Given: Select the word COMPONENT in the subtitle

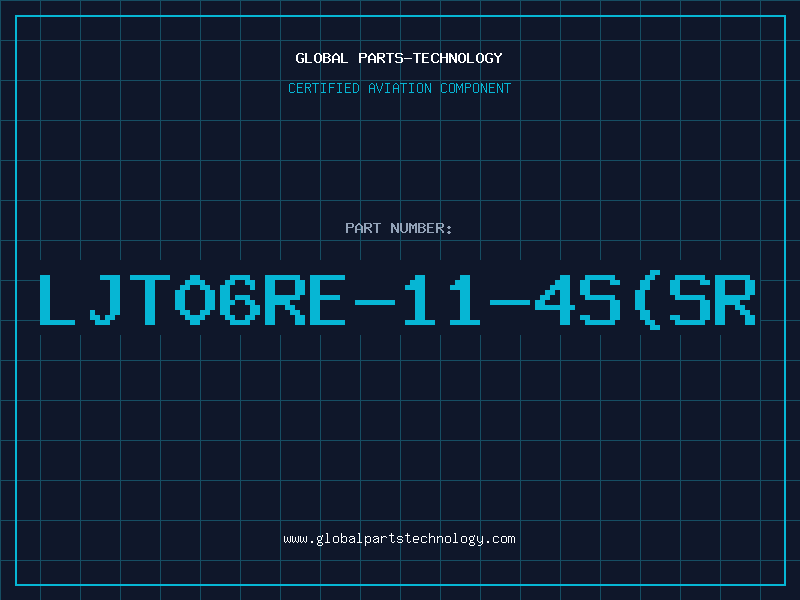Looking at the screenshot, I should tap(476, 88).
